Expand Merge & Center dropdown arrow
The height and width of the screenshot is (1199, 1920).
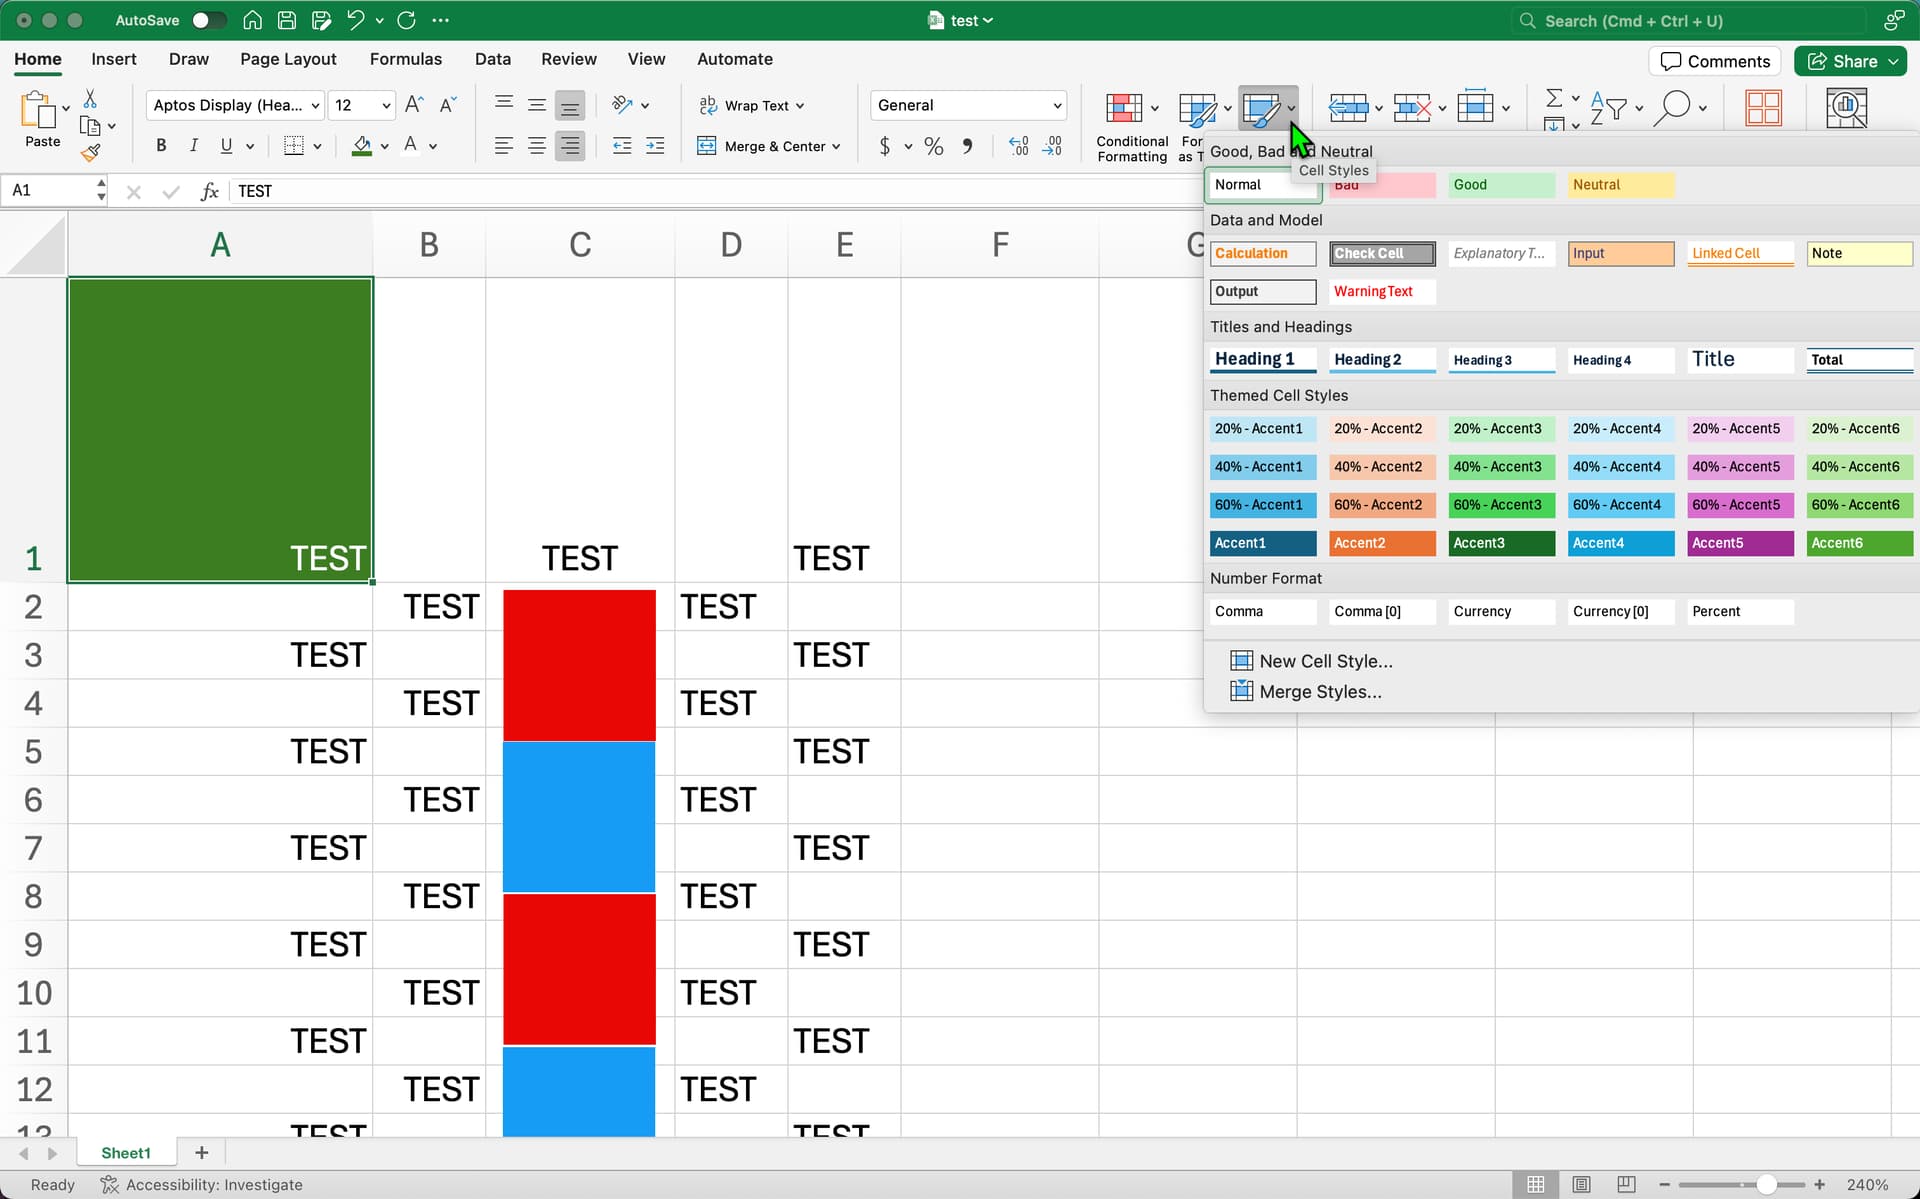point(836,147)
